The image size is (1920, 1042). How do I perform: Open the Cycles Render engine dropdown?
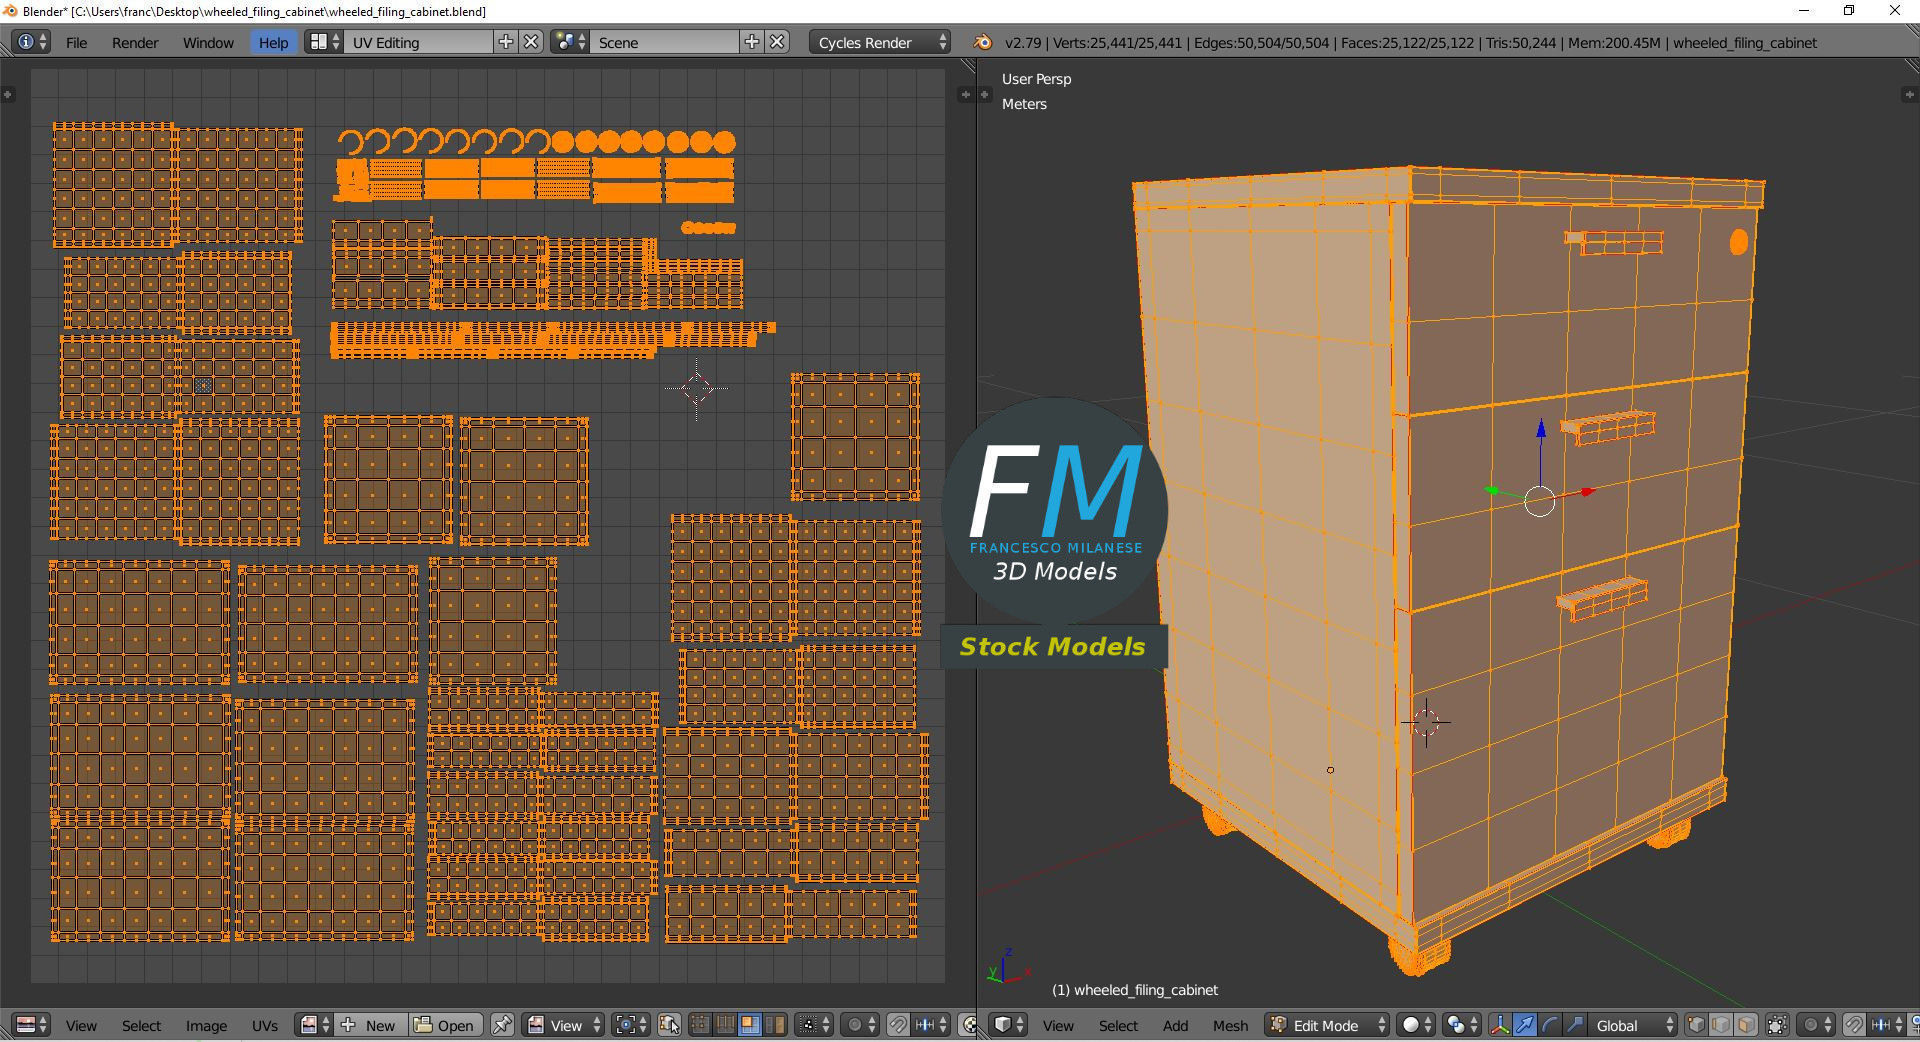pos(880,42)
